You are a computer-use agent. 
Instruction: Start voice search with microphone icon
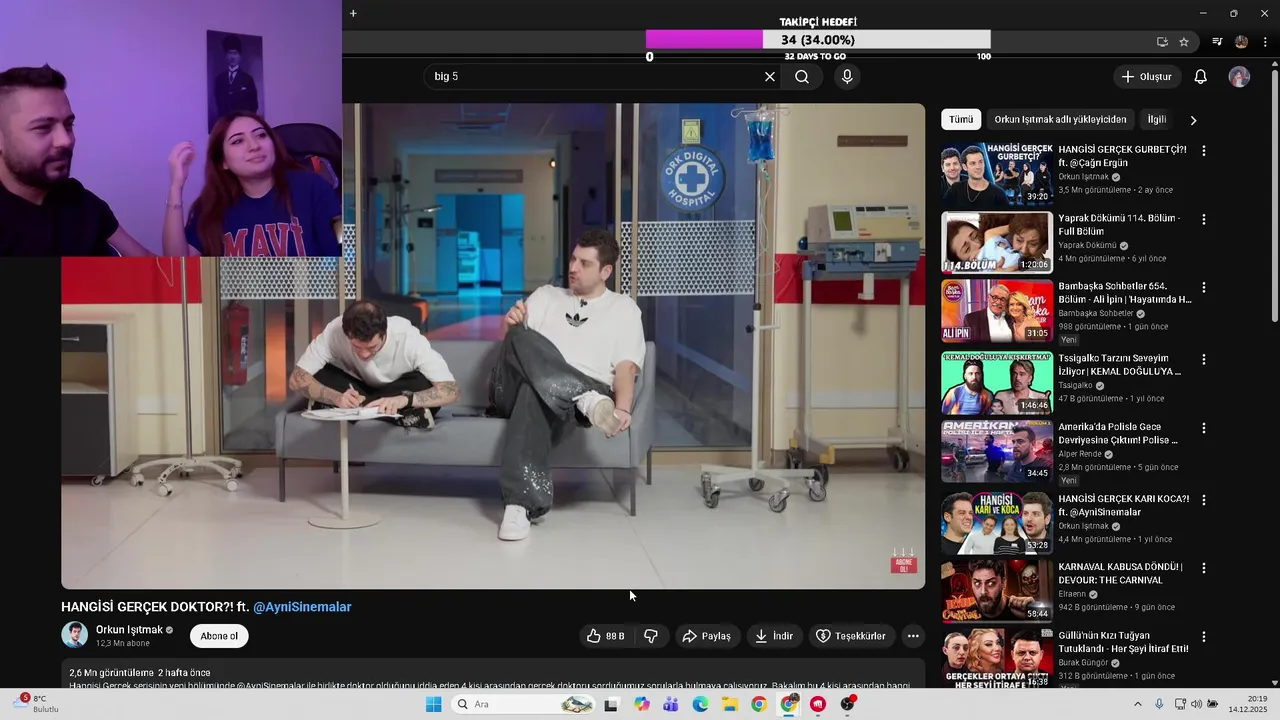847,77
